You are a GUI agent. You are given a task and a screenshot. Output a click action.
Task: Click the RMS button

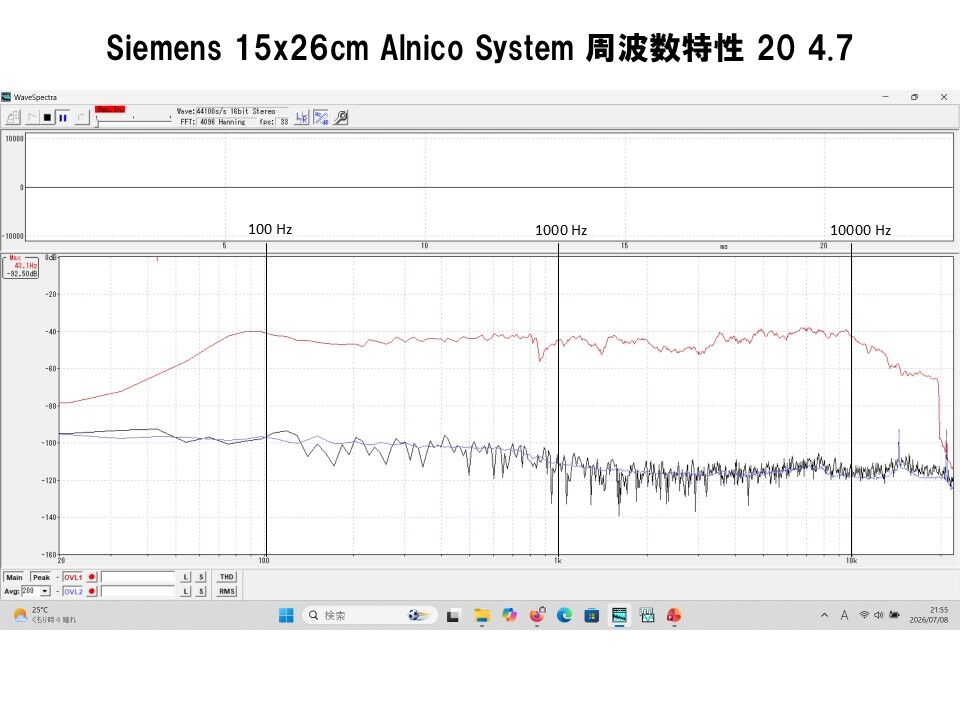(227, 591)
